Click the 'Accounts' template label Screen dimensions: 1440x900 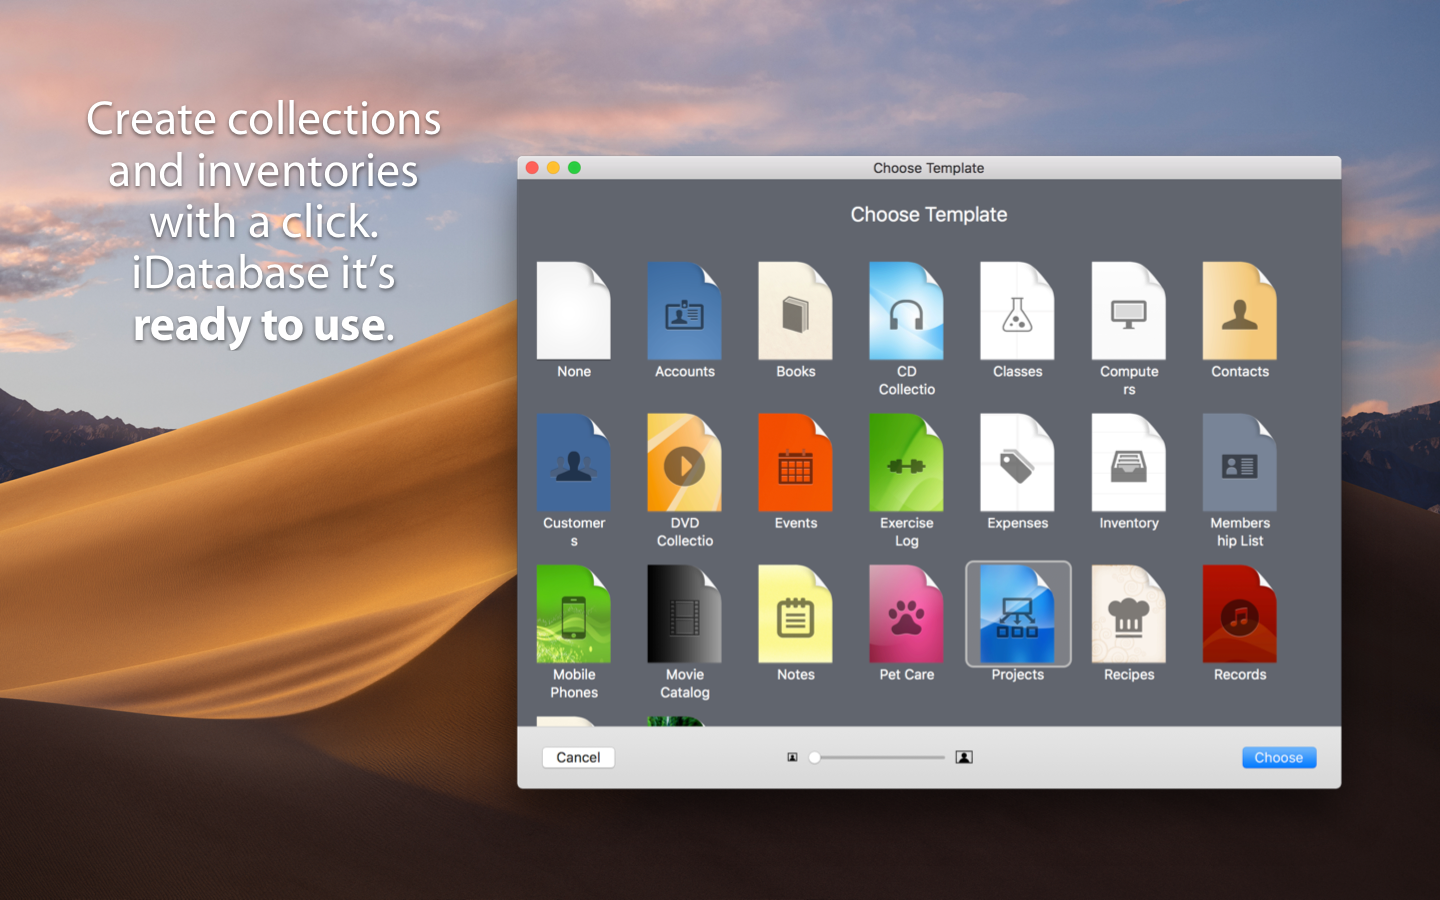click(x=685, y=372)
